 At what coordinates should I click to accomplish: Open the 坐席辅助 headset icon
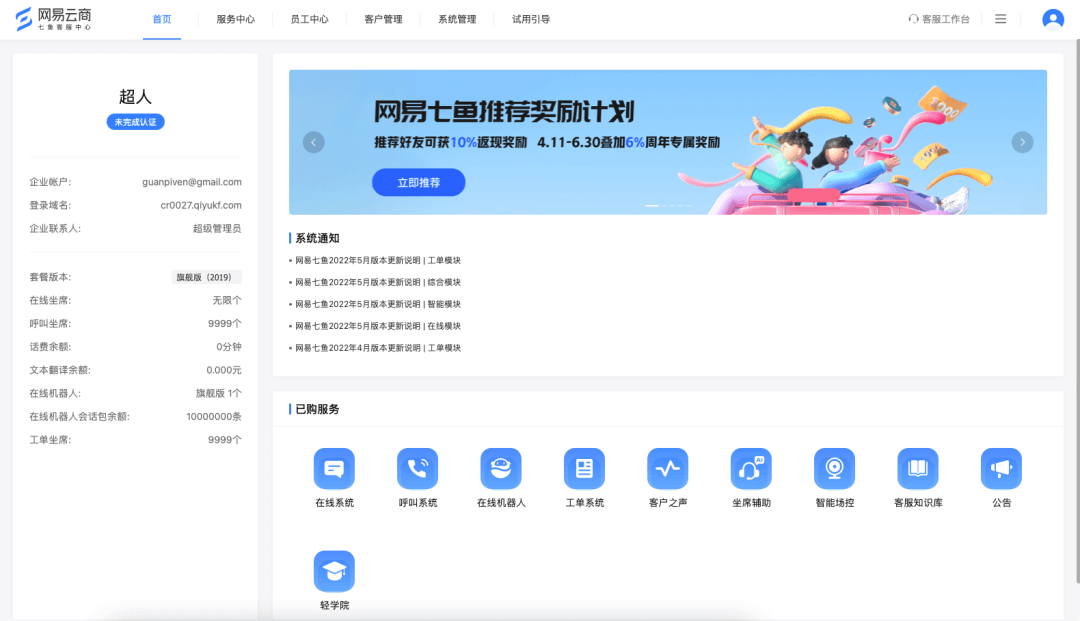coord(751,468)
